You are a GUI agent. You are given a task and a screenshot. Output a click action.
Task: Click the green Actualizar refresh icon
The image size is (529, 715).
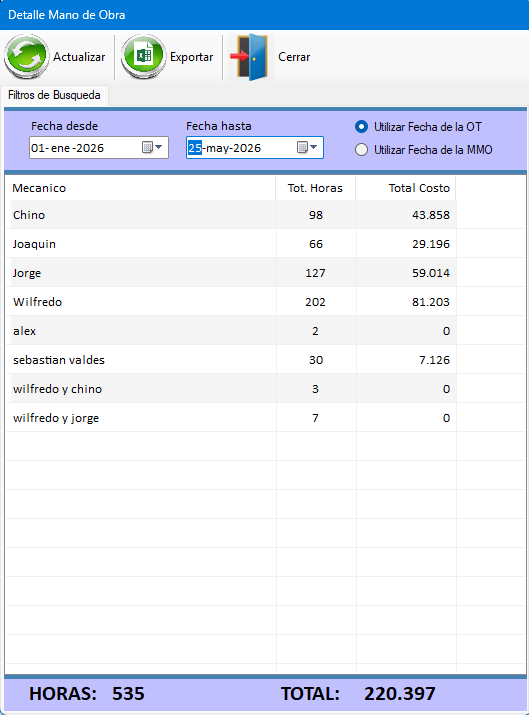click(x=26, y=57)
